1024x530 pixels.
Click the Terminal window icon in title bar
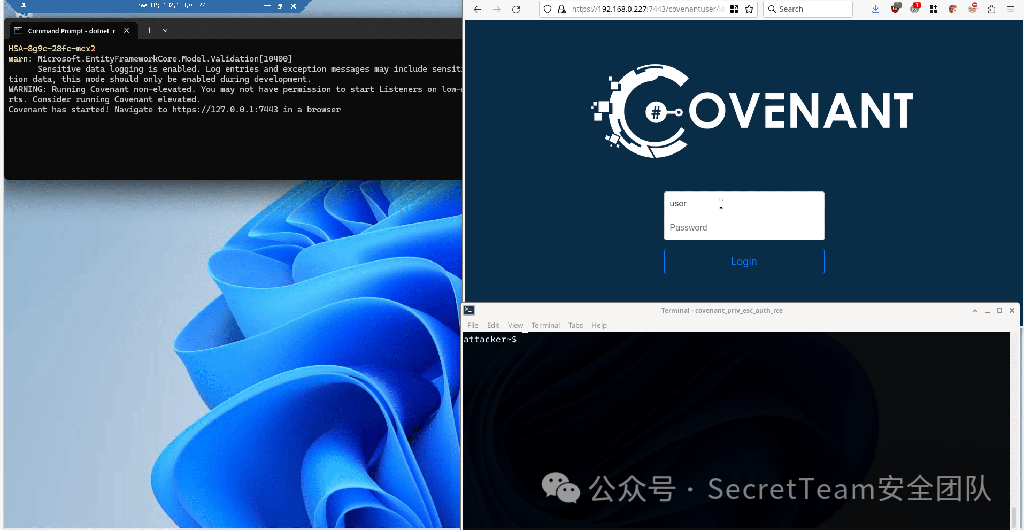point(469,311)
